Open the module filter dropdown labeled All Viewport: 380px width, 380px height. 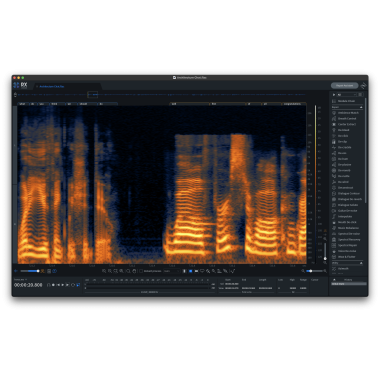point(346,95)
